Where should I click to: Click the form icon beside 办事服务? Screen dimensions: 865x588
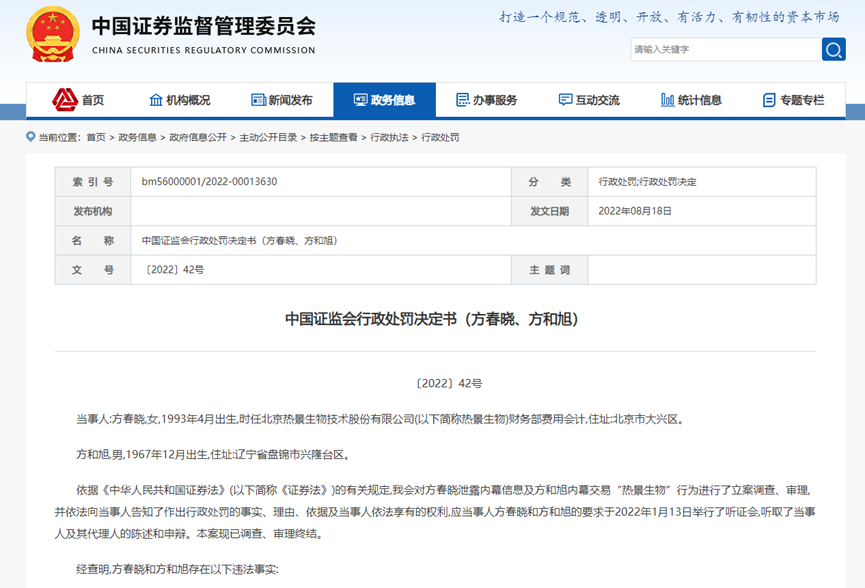point(463,100)
